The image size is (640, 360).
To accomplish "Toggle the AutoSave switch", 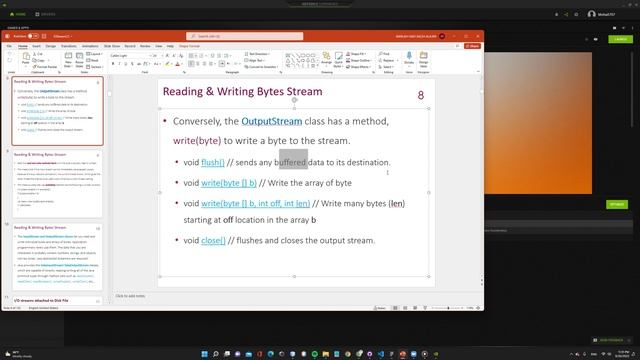I will click(x=33, y=36).
